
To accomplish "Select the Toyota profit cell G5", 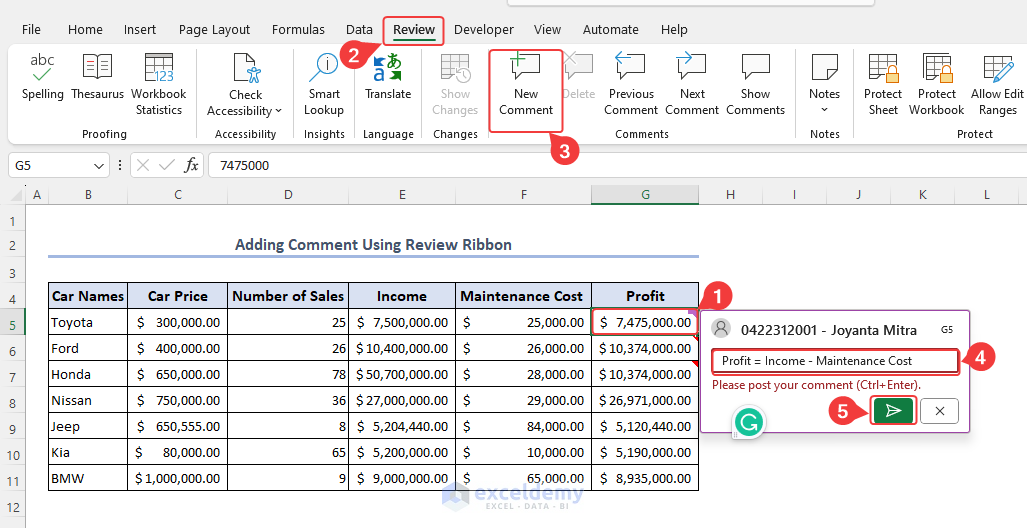I will pos(644,322).
